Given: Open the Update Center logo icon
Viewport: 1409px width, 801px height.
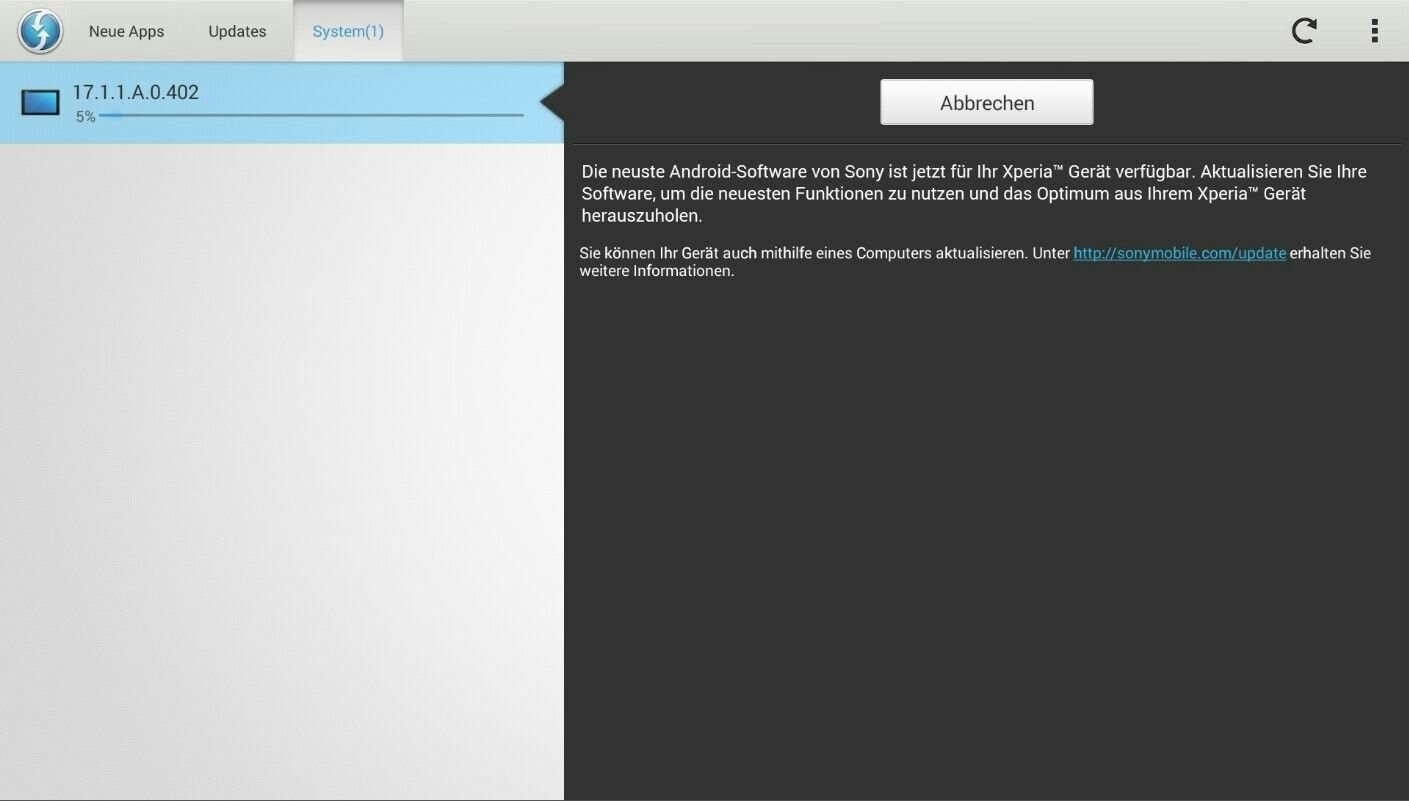Looking at the screenshot, I should (x=40, y=30).
